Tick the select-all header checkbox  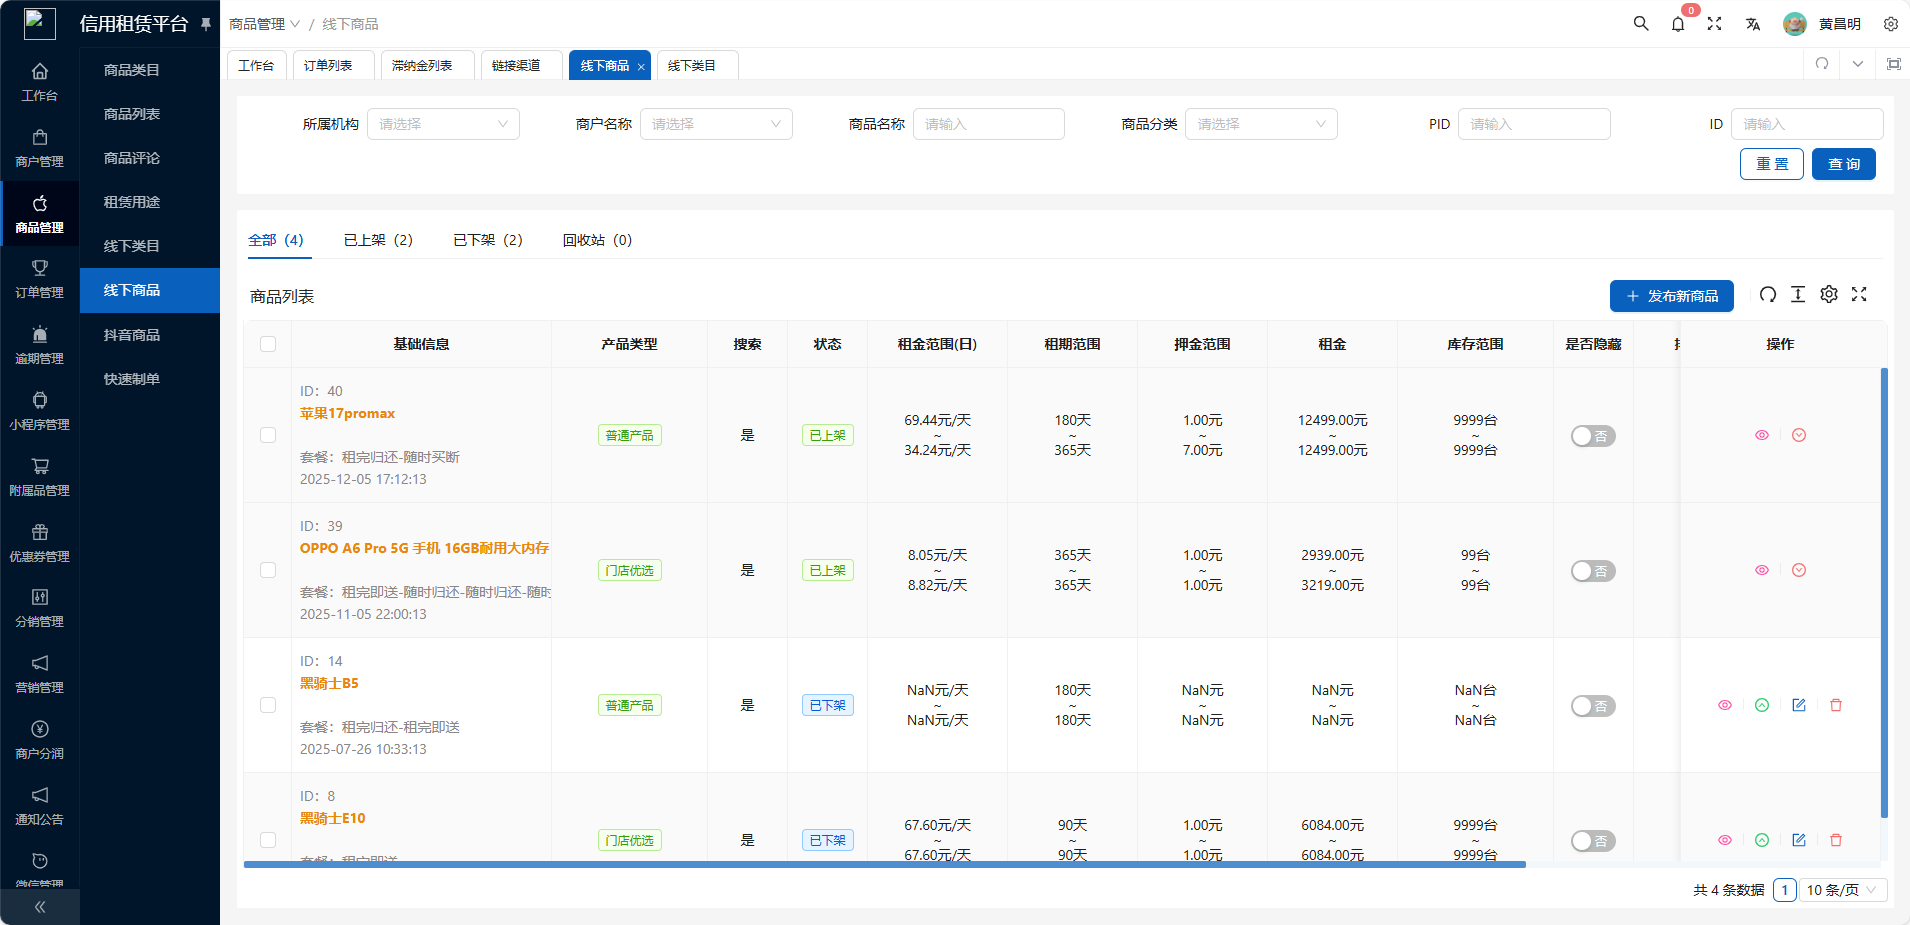pyautogui.click(x=268, y=344)
